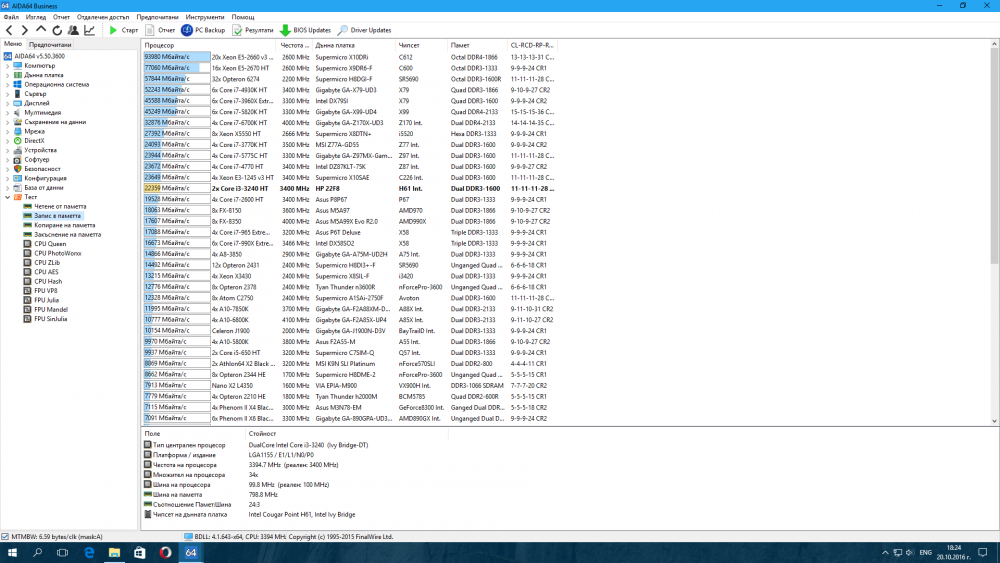Click the Тип централен процесор field

pyautogui.click(x=189, y=445)
